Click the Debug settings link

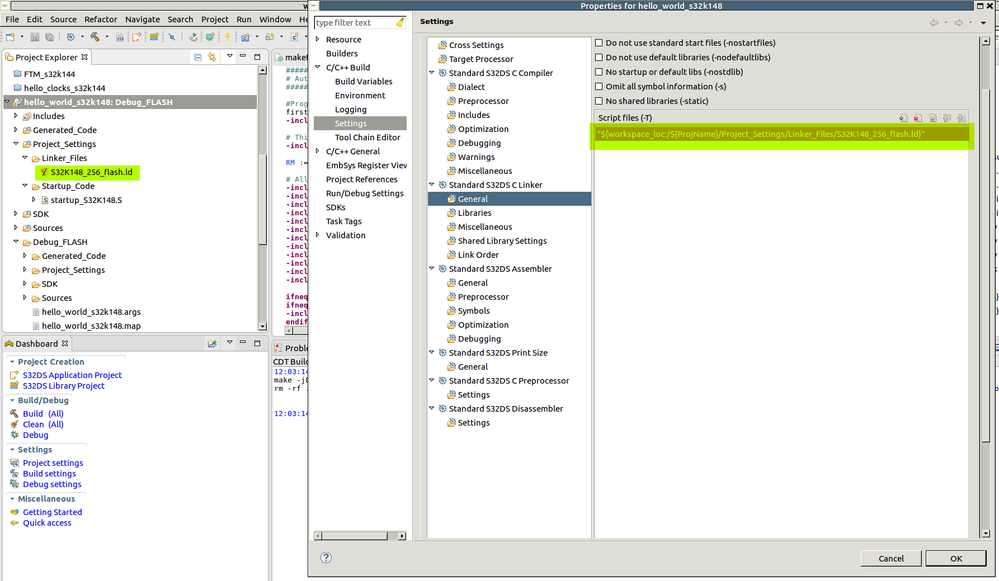52,485
